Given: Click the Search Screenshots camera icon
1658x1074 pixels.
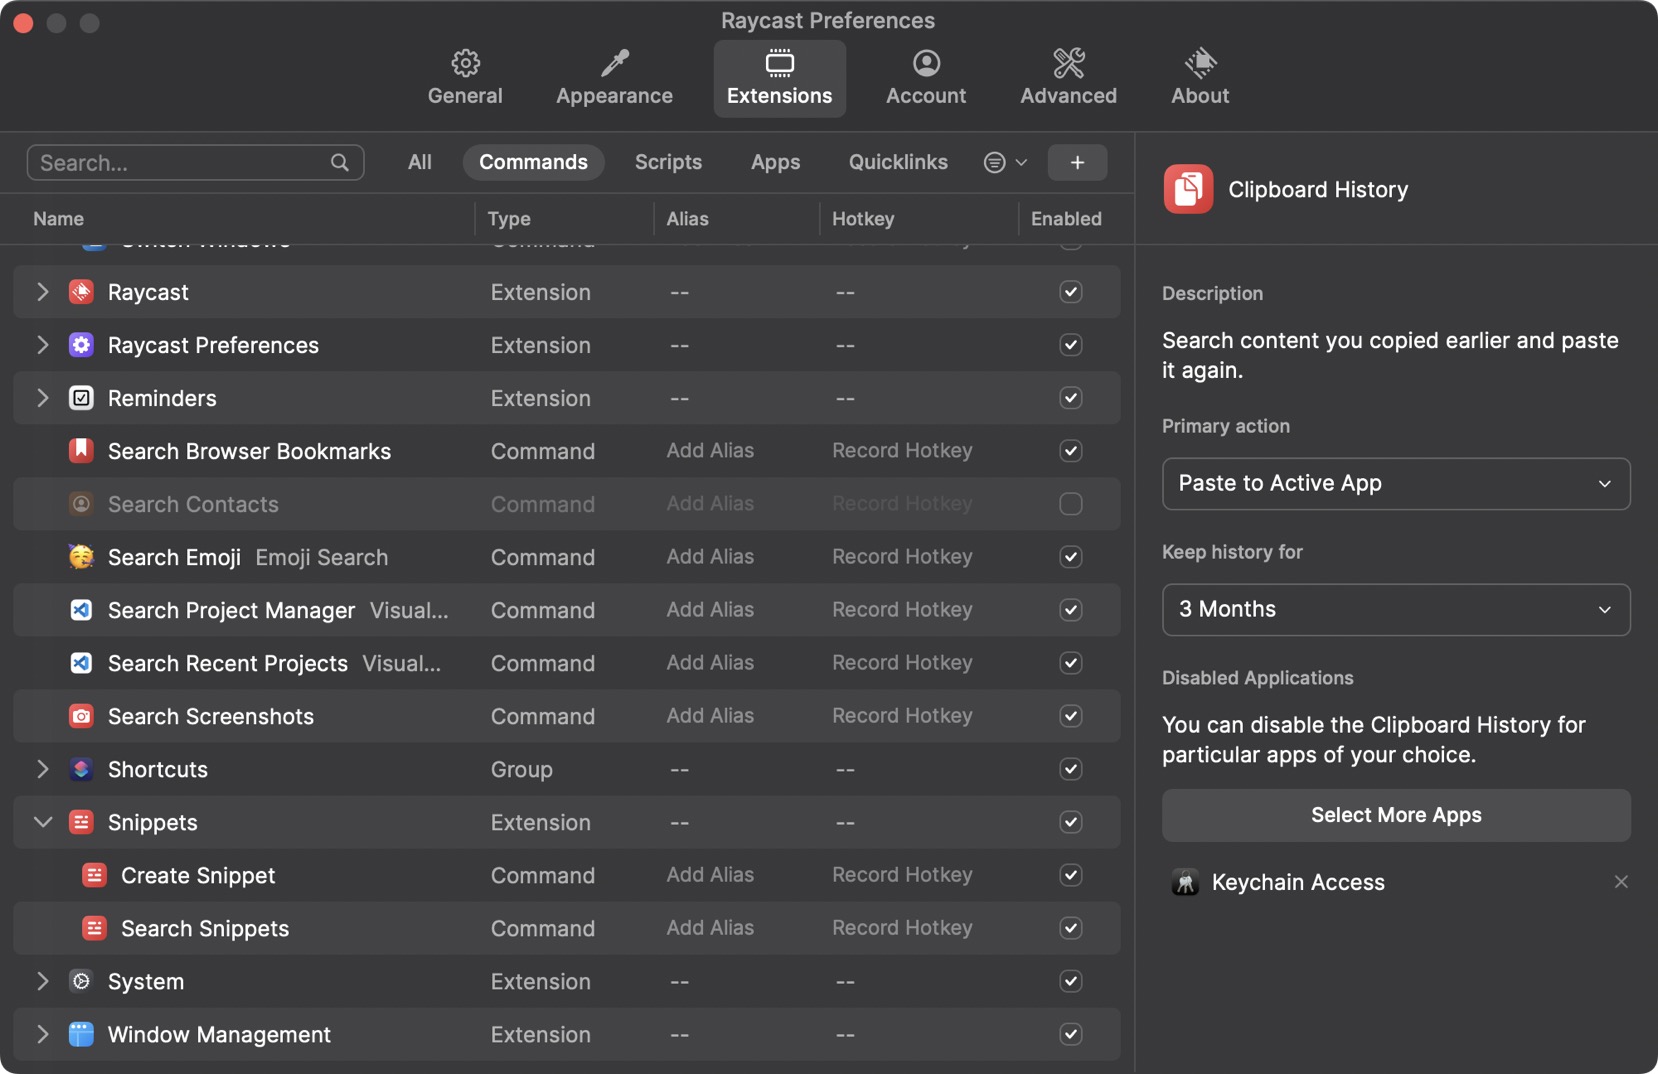Looking at the screenshot, I should pos(81,716).
